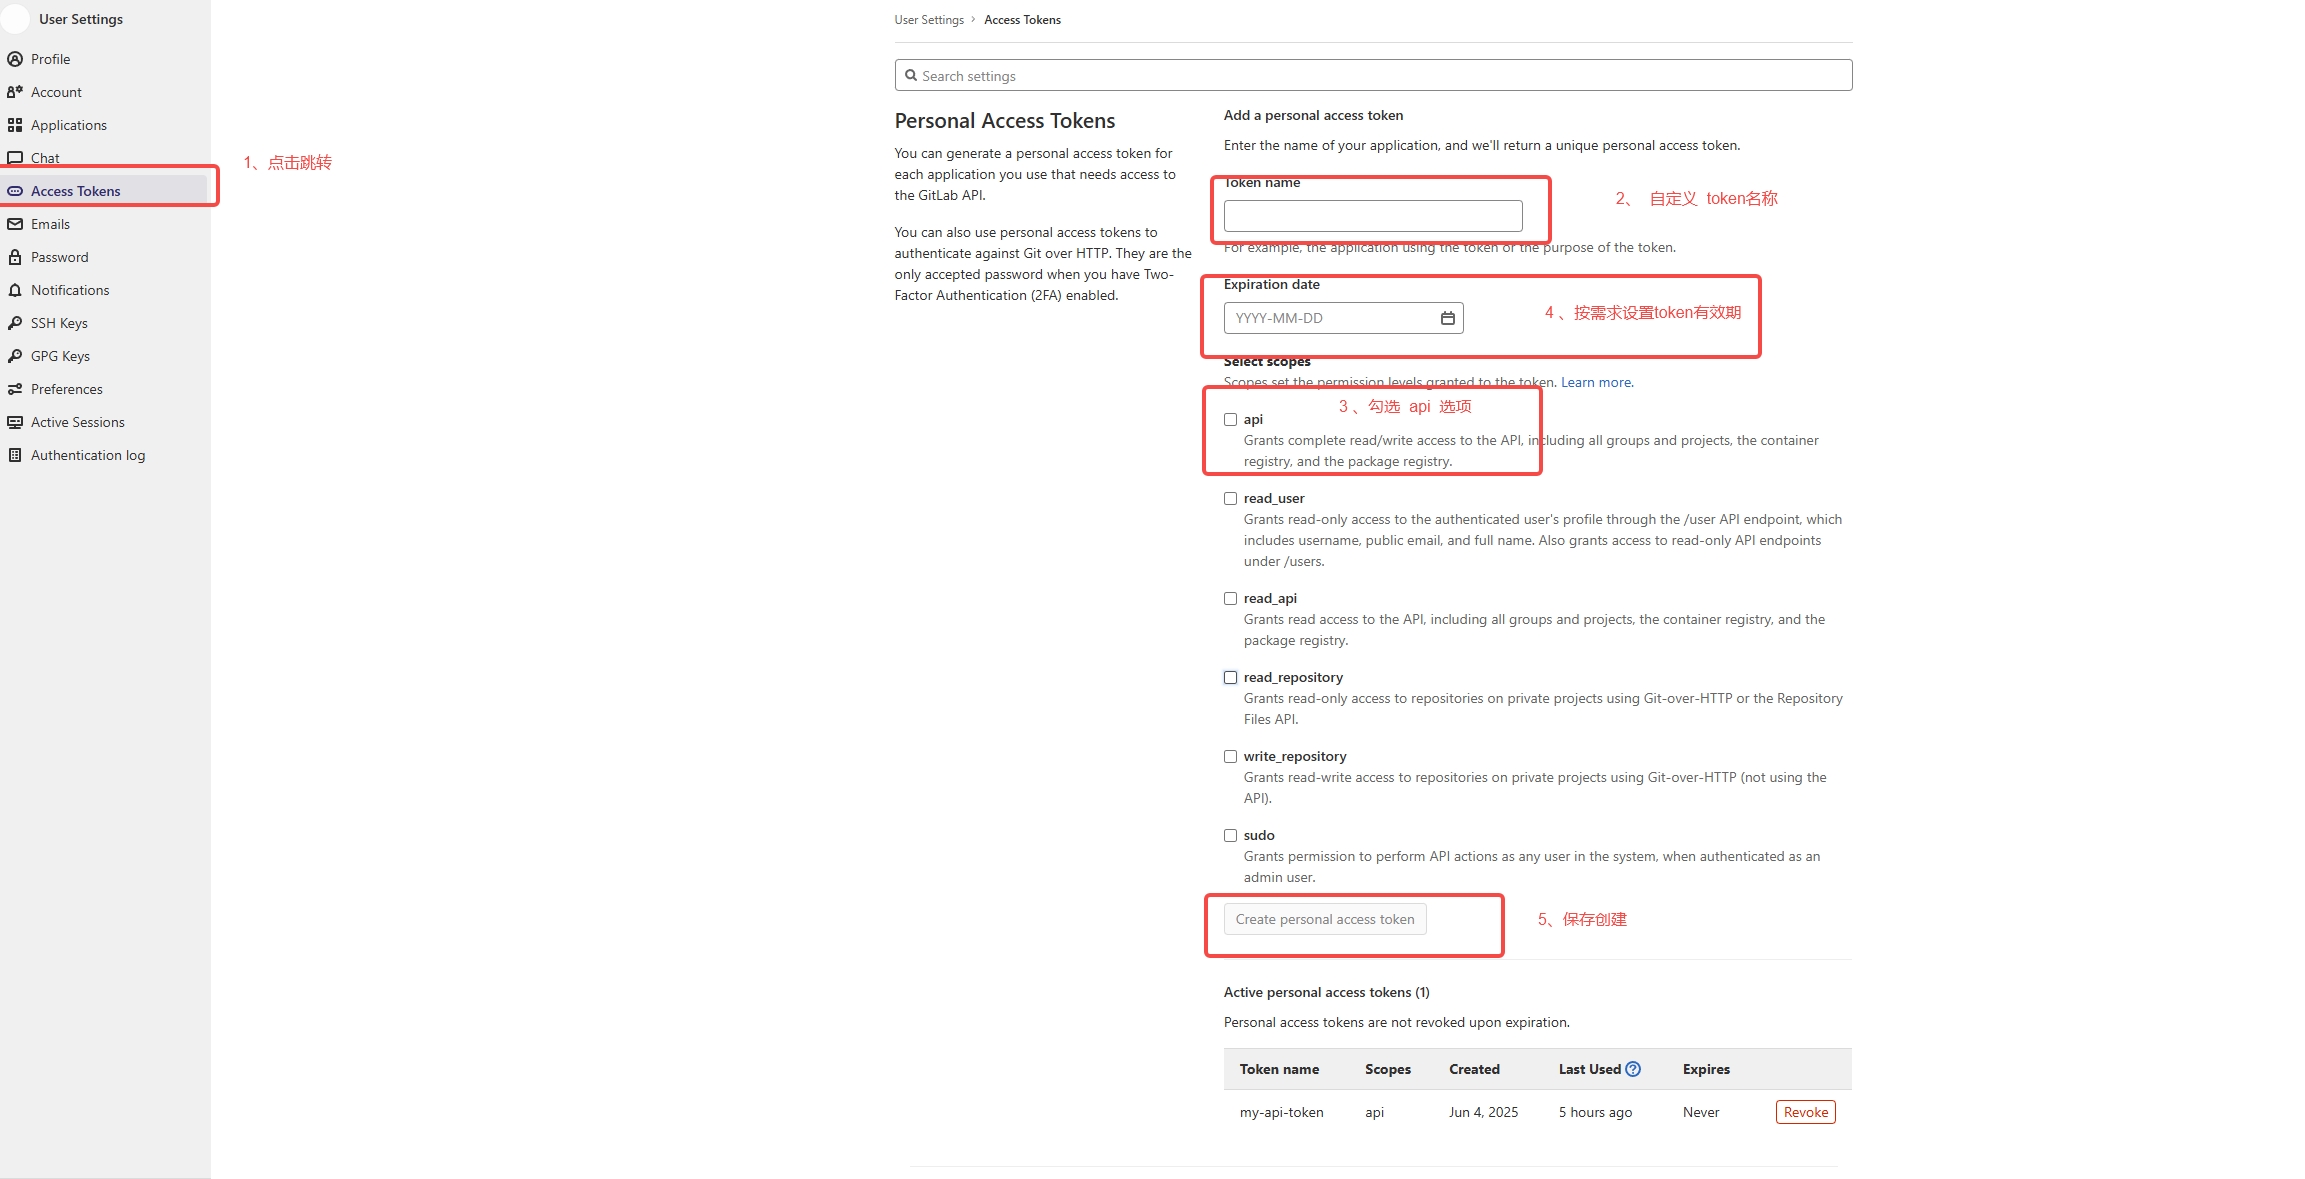Viewport: 2305px width, 1179px height.
Task: Check the read_repository scope
Action: 1230,677
